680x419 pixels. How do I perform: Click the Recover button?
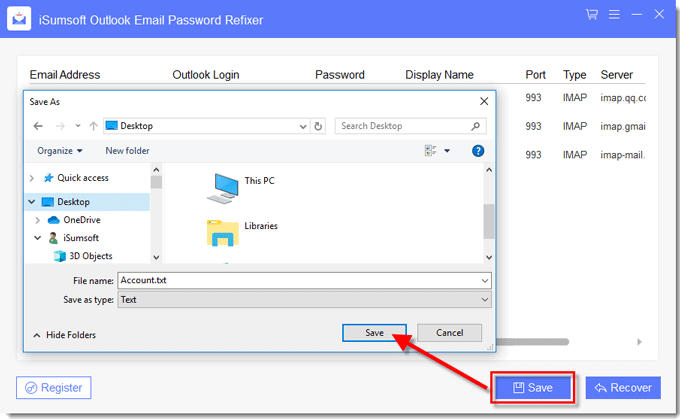(623, 387)
